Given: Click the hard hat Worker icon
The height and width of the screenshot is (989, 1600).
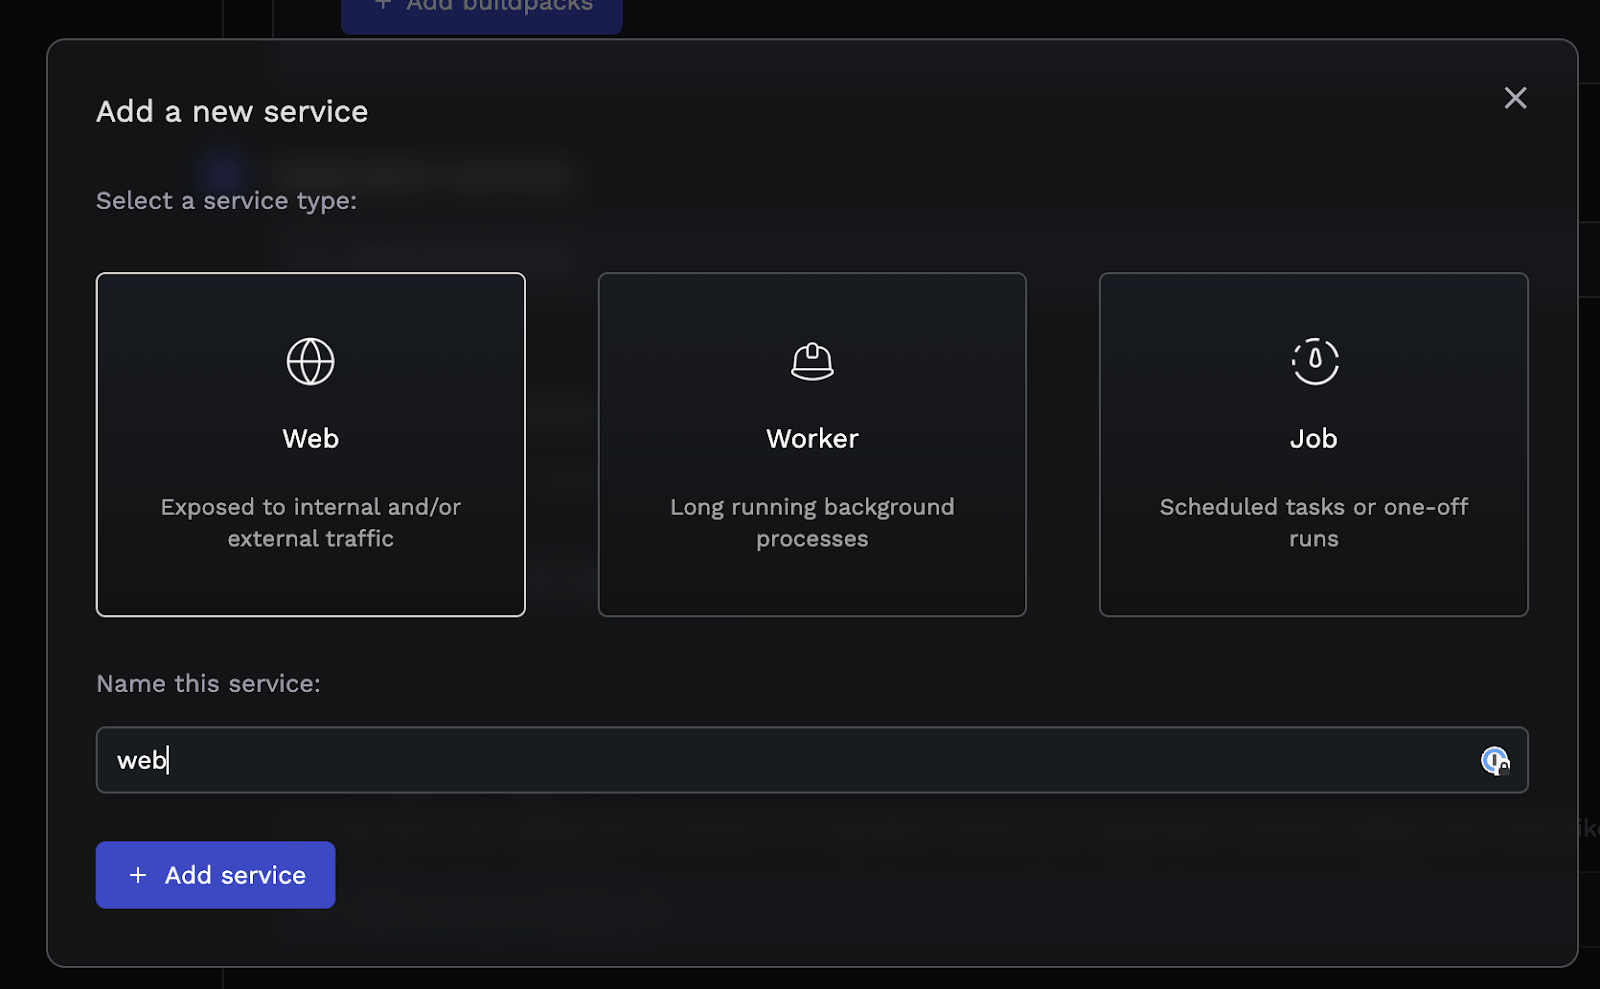Looking at the screenshot, I should point(812,361).
